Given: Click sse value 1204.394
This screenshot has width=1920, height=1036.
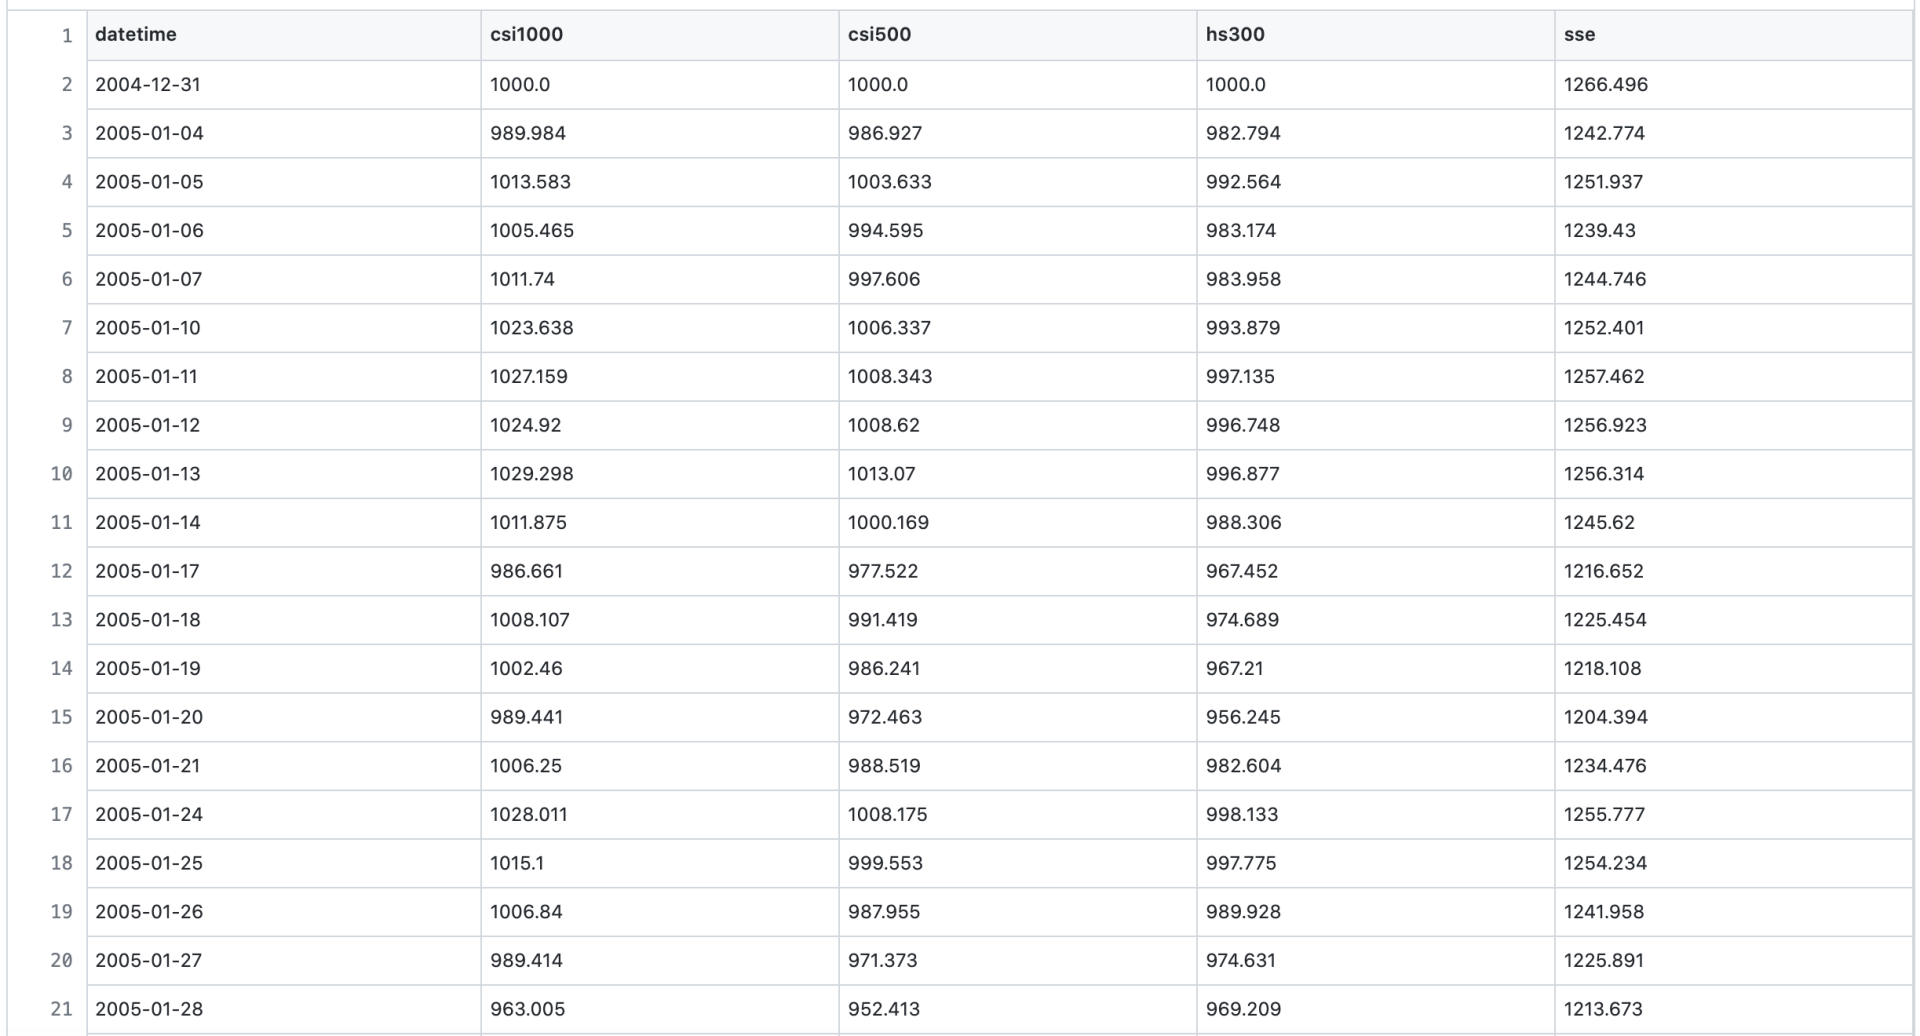Looking at the screenshot, I should coord(1605,717).
